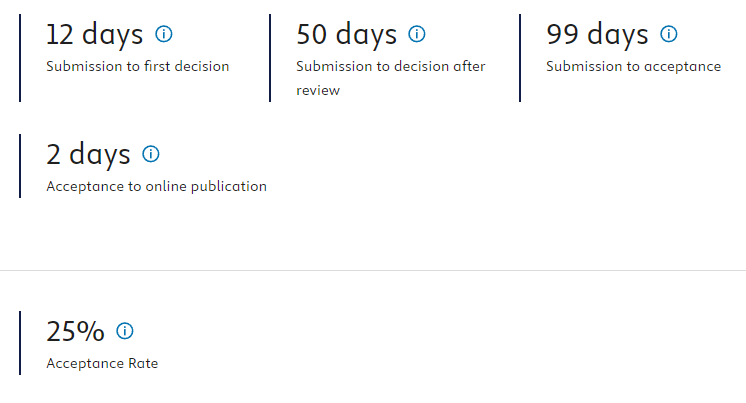Screen dimensions: 746x403
Task: Select the Submission to acceptance label
Action: (x=633, y=66)
